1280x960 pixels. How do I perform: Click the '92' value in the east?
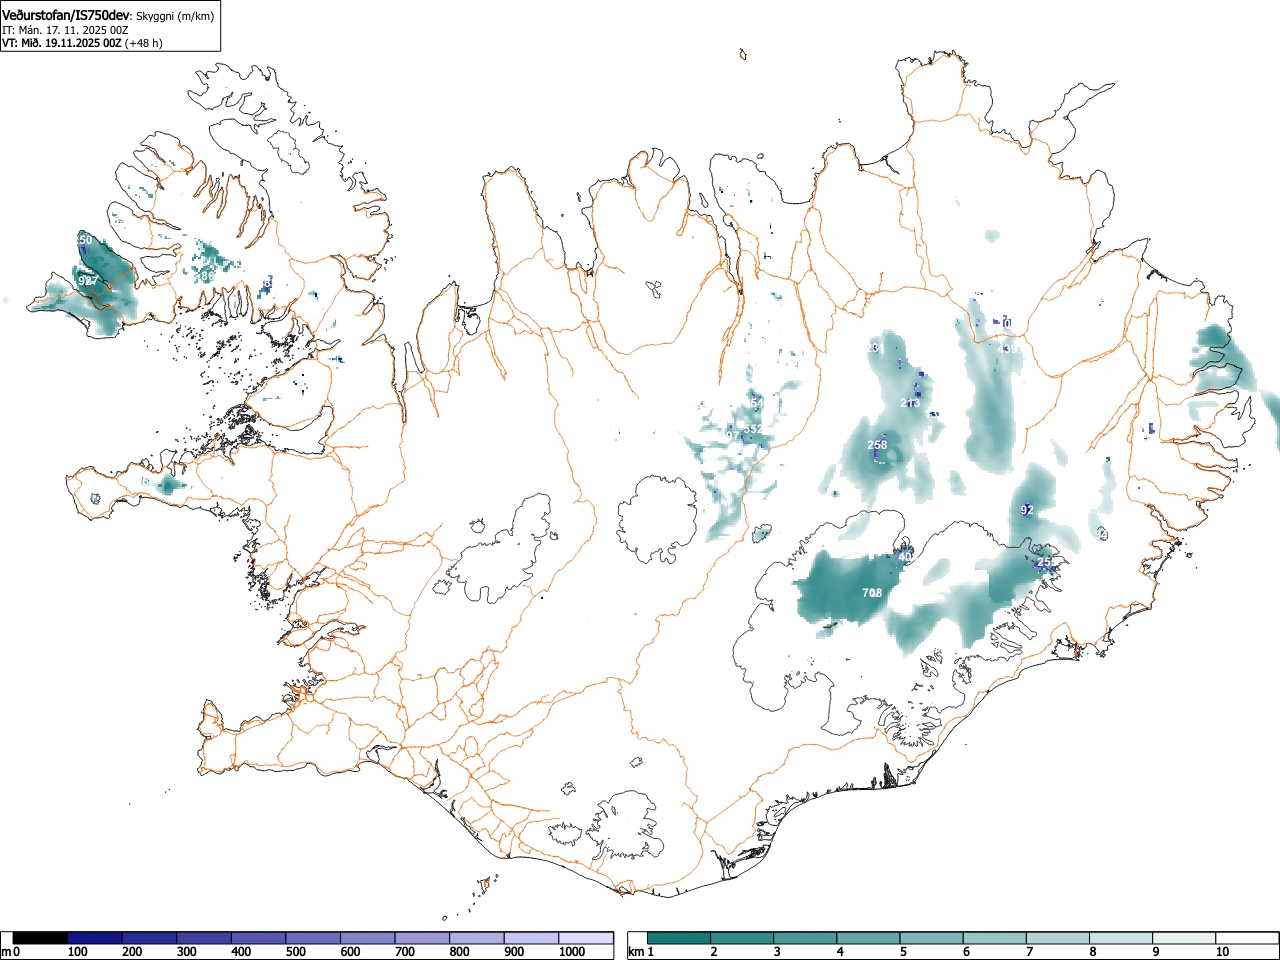coord(1027,510)
